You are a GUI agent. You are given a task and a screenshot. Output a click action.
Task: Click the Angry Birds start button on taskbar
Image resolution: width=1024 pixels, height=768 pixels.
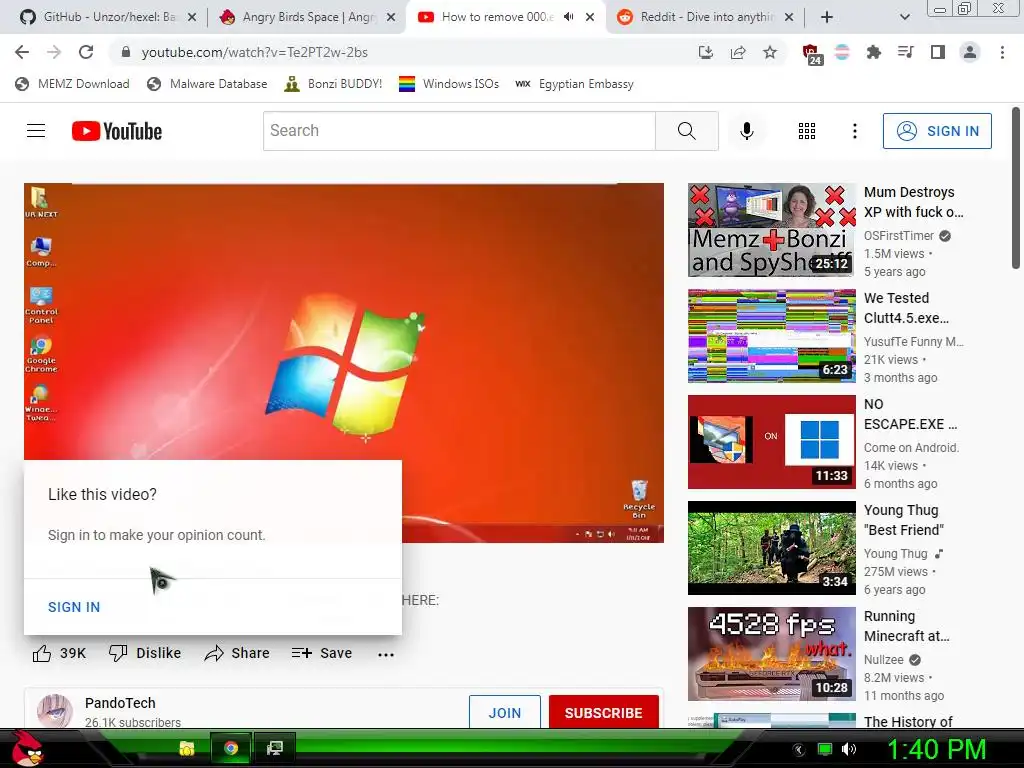[x=27, y=748]
